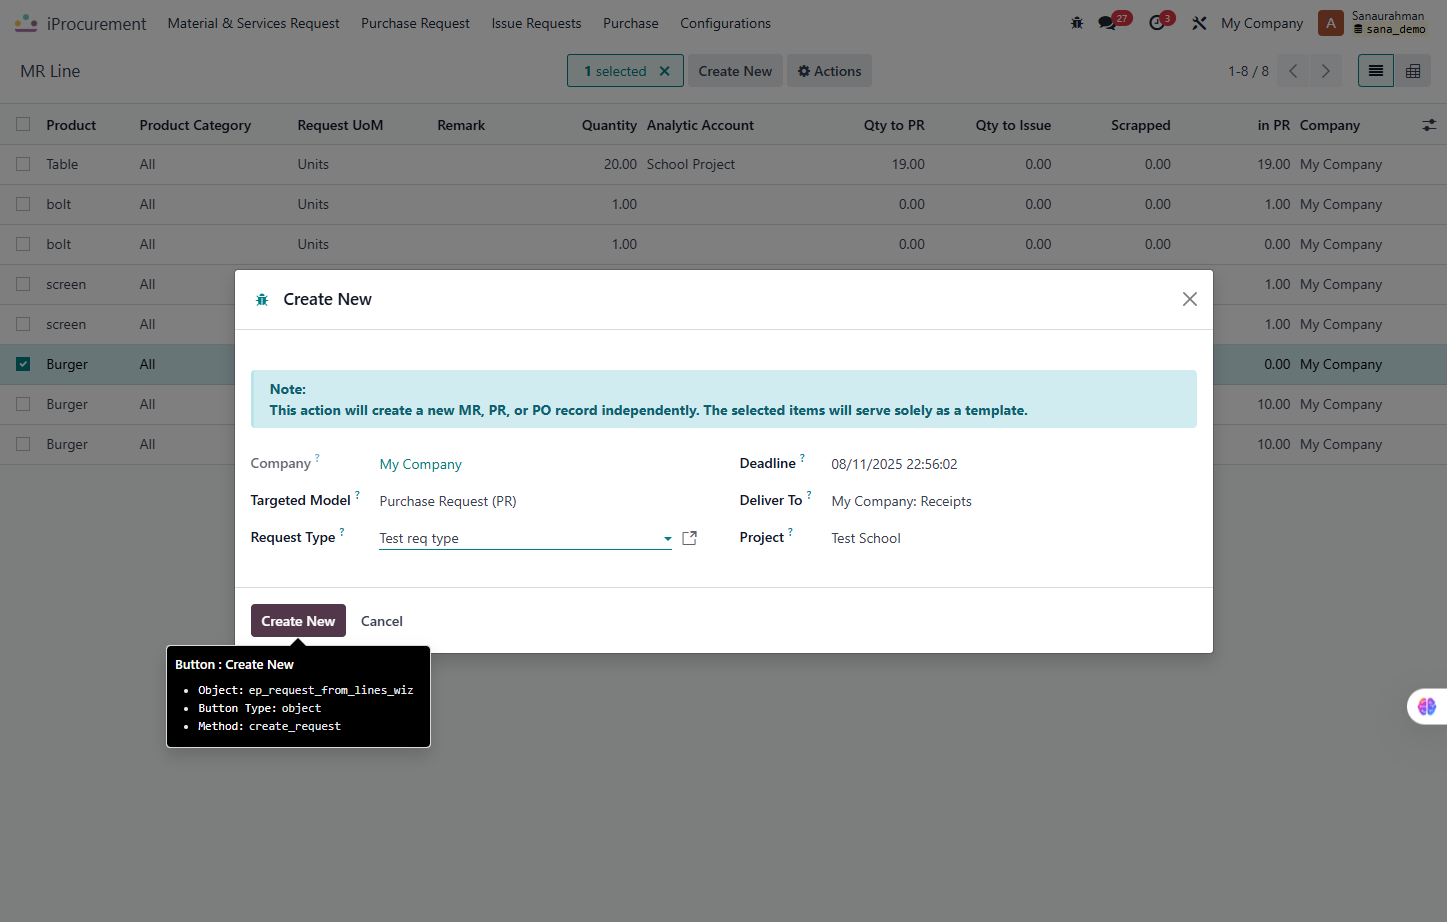The width and height of the screenshot is (1447, 922).
Task: Click the debug bug icon in navbar
Action: [1077, 23]
